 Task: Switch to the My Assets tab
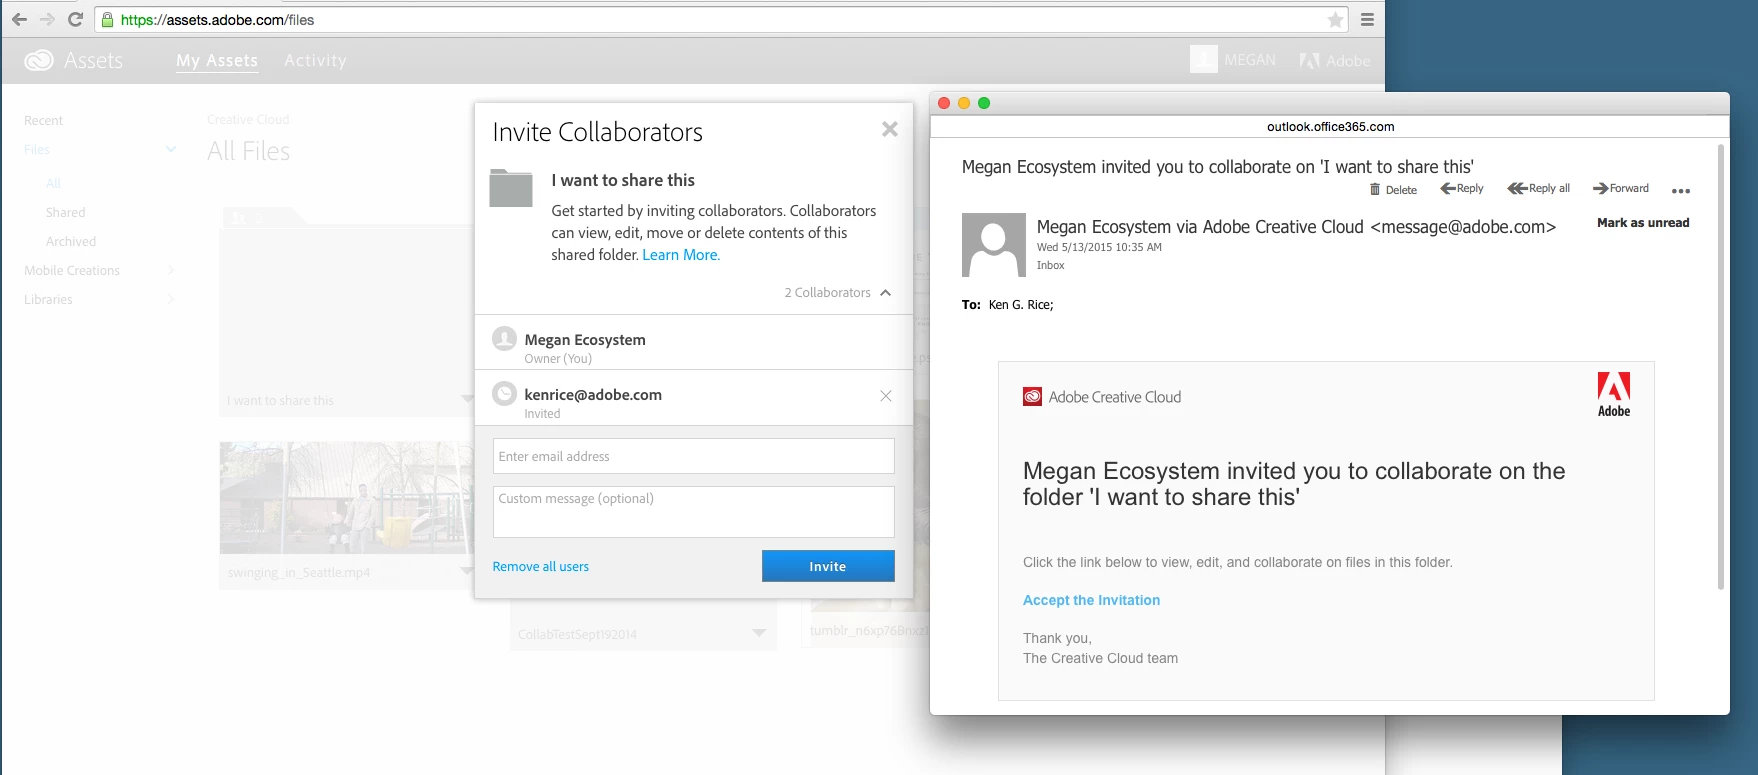pyautogui.click(x=217, y=61)
